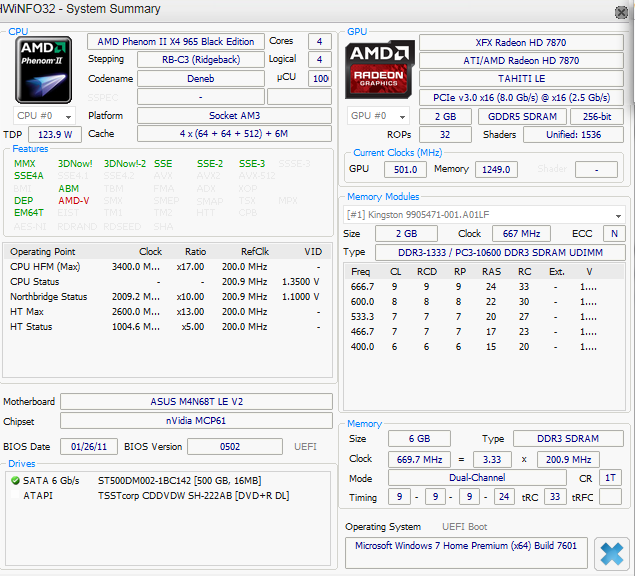Click the Cores count field

[320, 42]
